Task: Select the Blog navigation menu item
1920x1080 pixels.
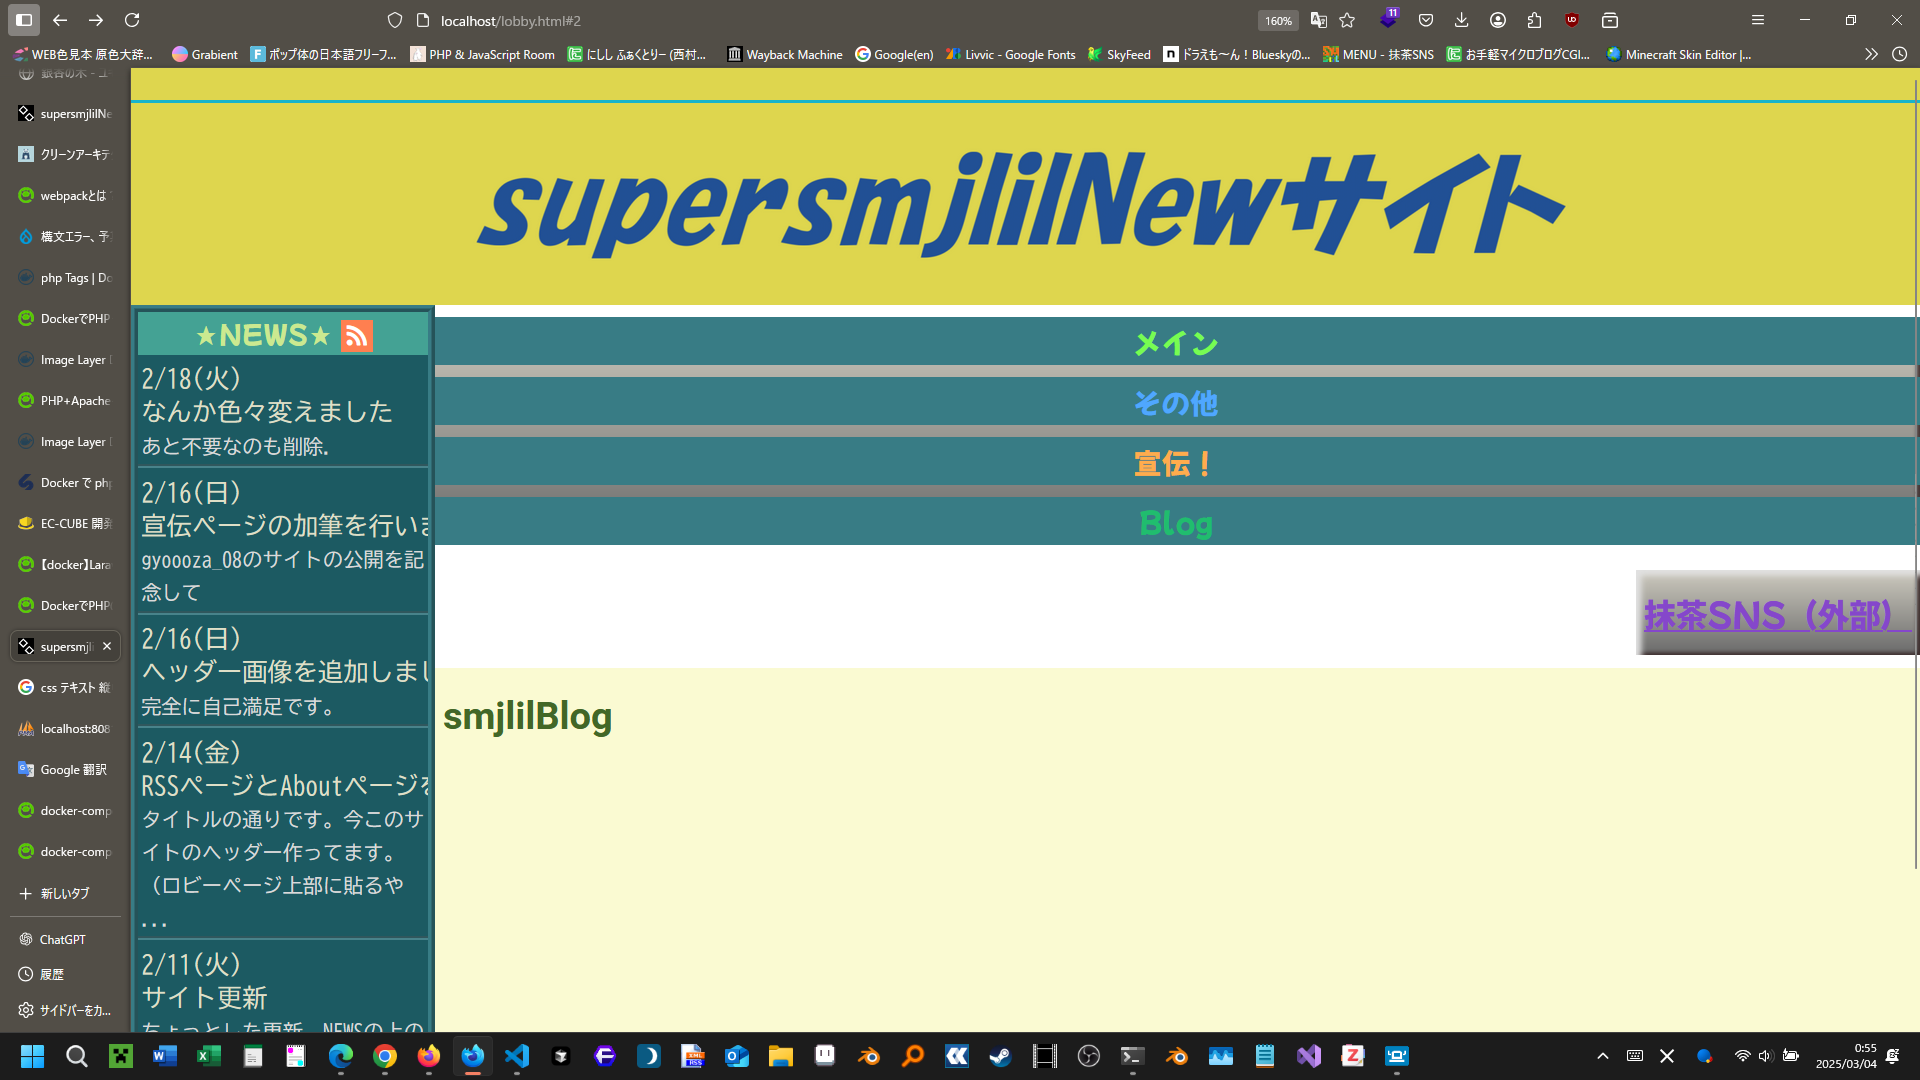Action: 1176,523
